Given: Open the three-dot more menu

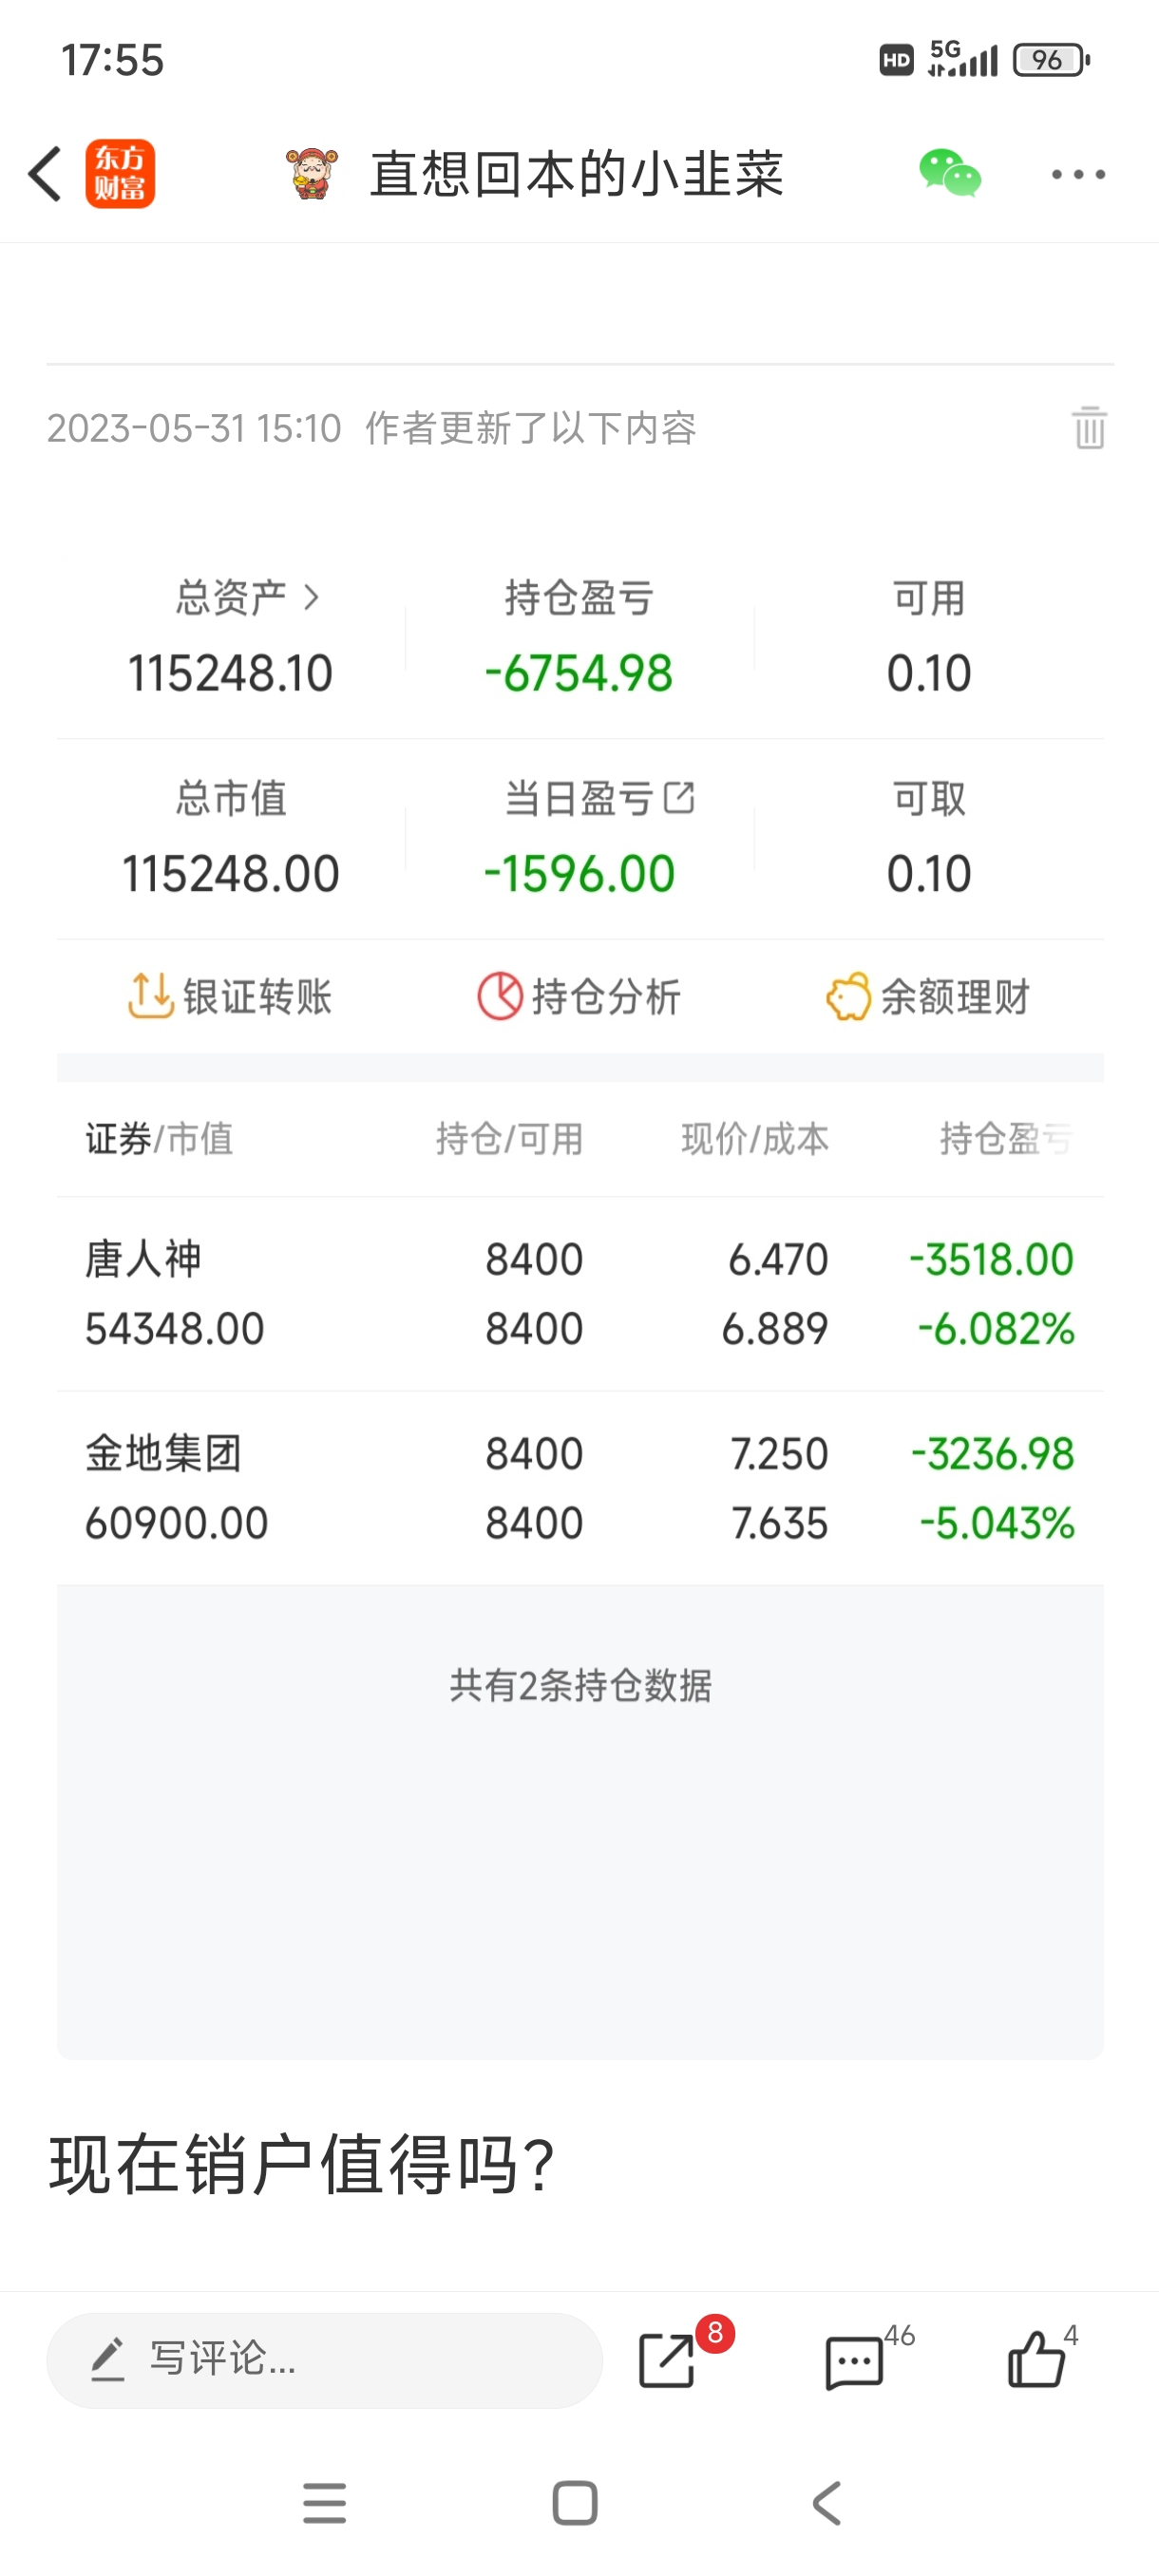Looking at the screenshot, I should point(1078,174).
